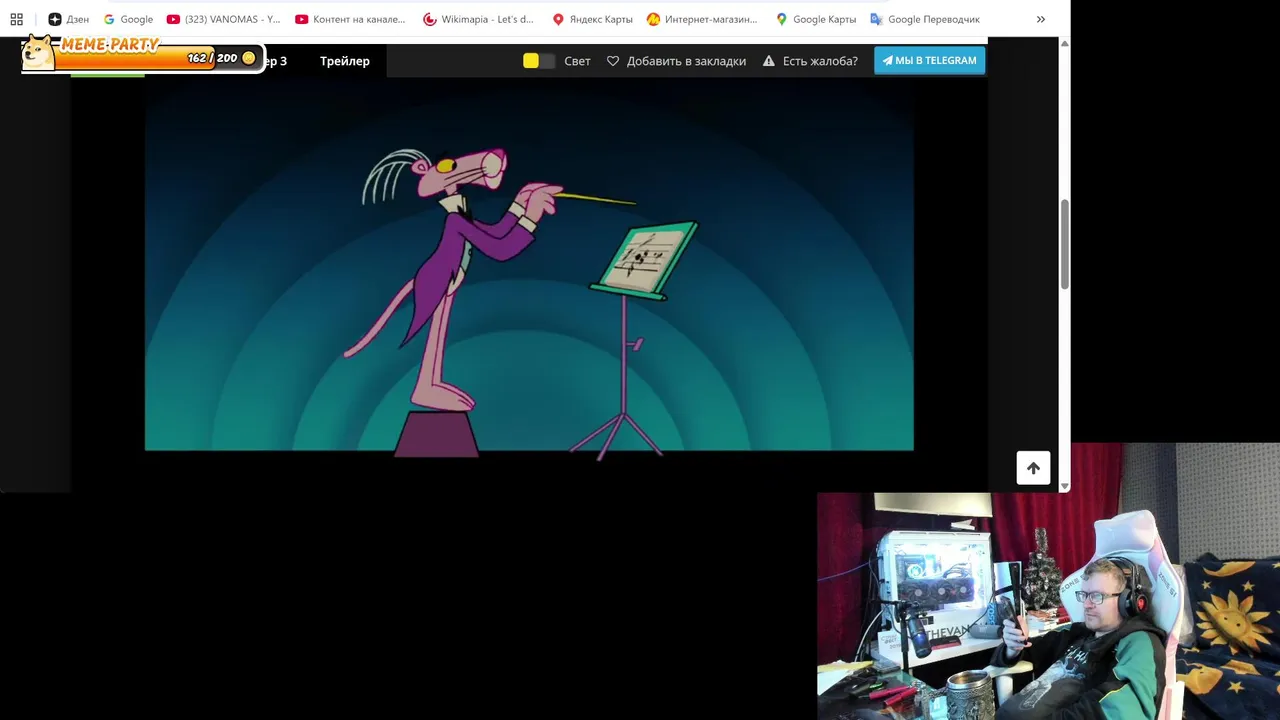The height and width of the screenshot is (720, 1280).
Task: Open the apps grid in bookmarks bar
Action: click(x=16, y=19)
